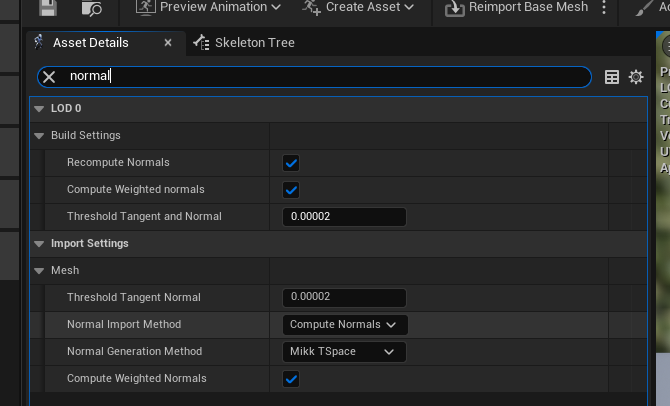The height and width of the screenshot is (406, 670).
Task: Open Reimport Base Mesh options (three dots)
Action: click(604, 8)
